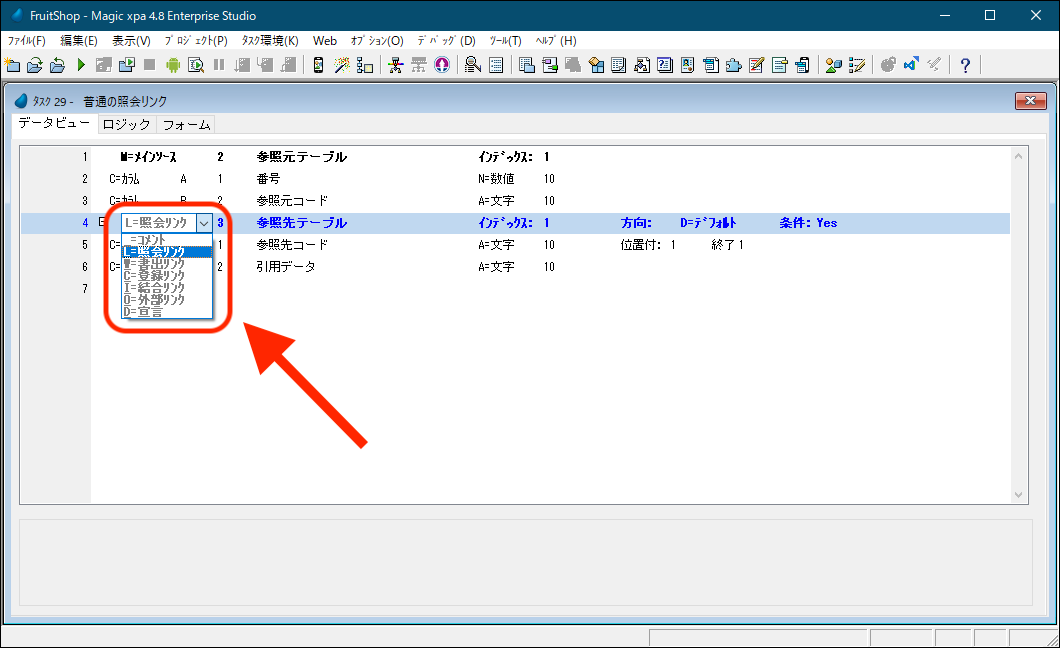The width and height of the screenshot is (1060, 648).
Task: Click the puzzle piece component icon
Action: (x=734, y=65)
